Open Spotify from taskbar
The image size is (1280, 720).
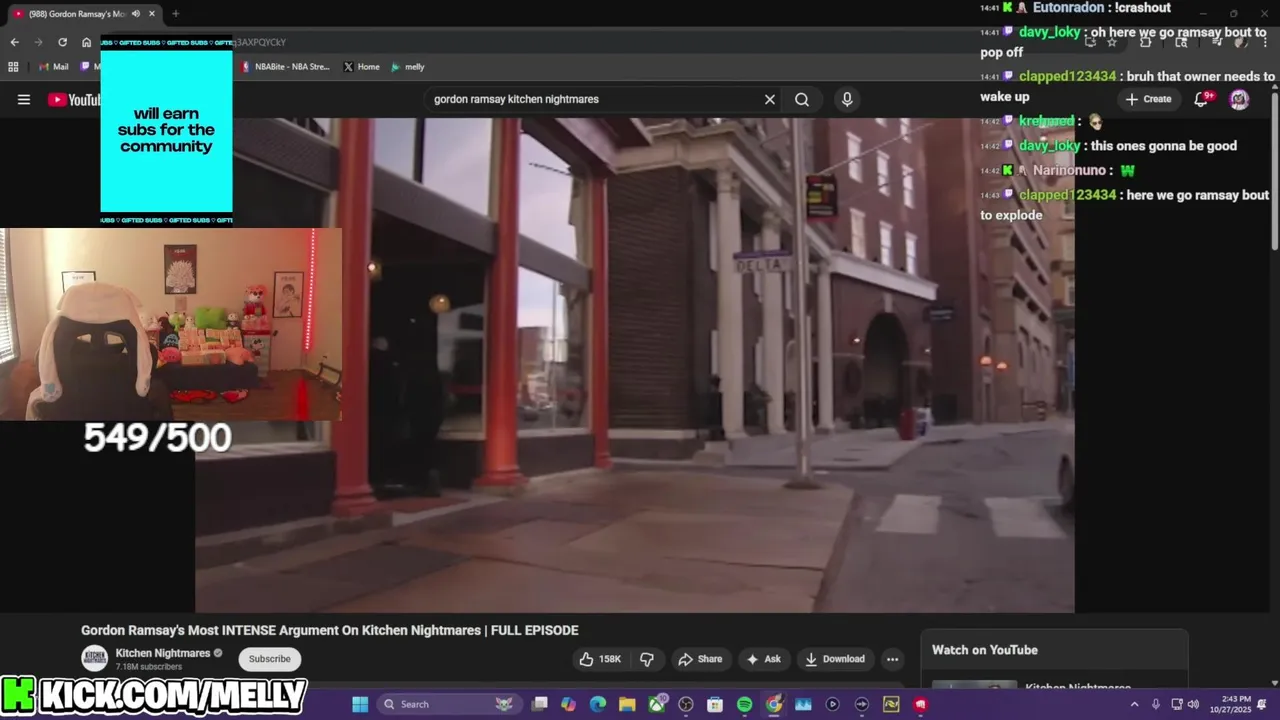click(x=744, y=704)
